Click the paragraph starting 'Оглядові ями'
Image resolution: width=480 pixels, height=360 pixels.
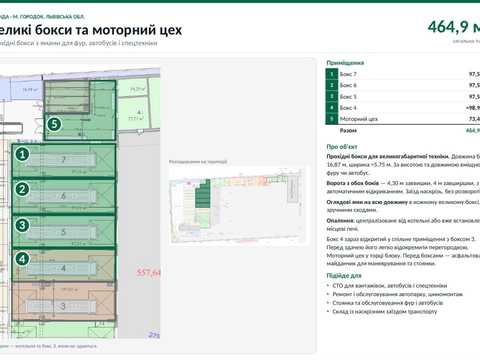pyautogui.click(x=403, y=206)
